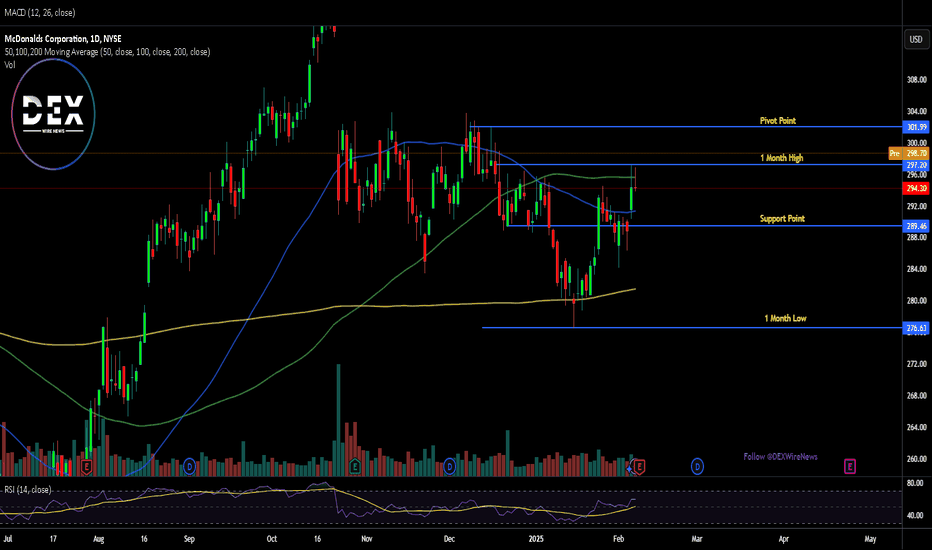
Task: Click the red earnings E marker near Aug
Action: 87,467
